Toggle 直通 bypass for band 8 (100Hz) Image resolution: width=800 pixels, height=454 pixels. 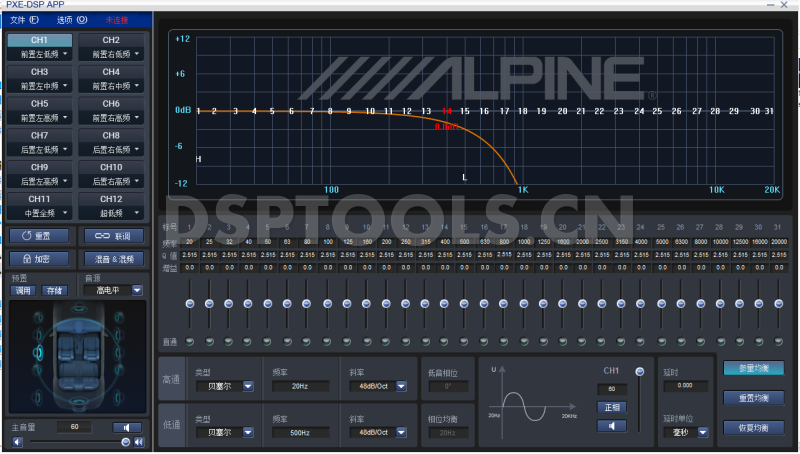coord(327,341)
